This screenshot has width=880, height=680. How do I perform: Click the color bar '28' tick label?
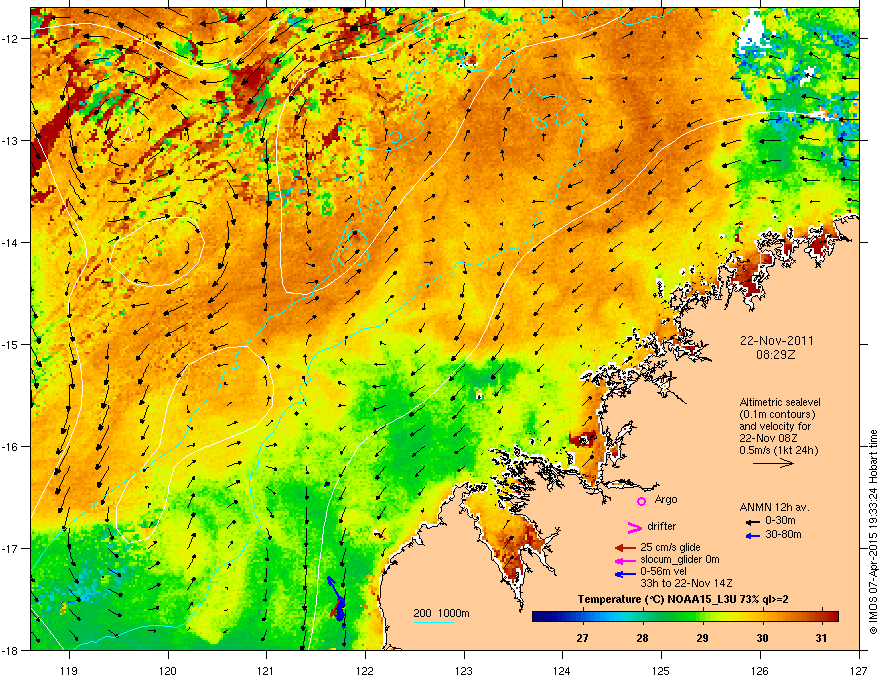643,638
